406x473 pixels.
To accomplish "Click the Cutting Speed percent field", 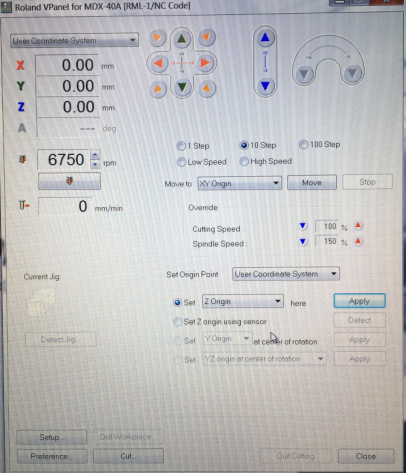I will point(326,226).
